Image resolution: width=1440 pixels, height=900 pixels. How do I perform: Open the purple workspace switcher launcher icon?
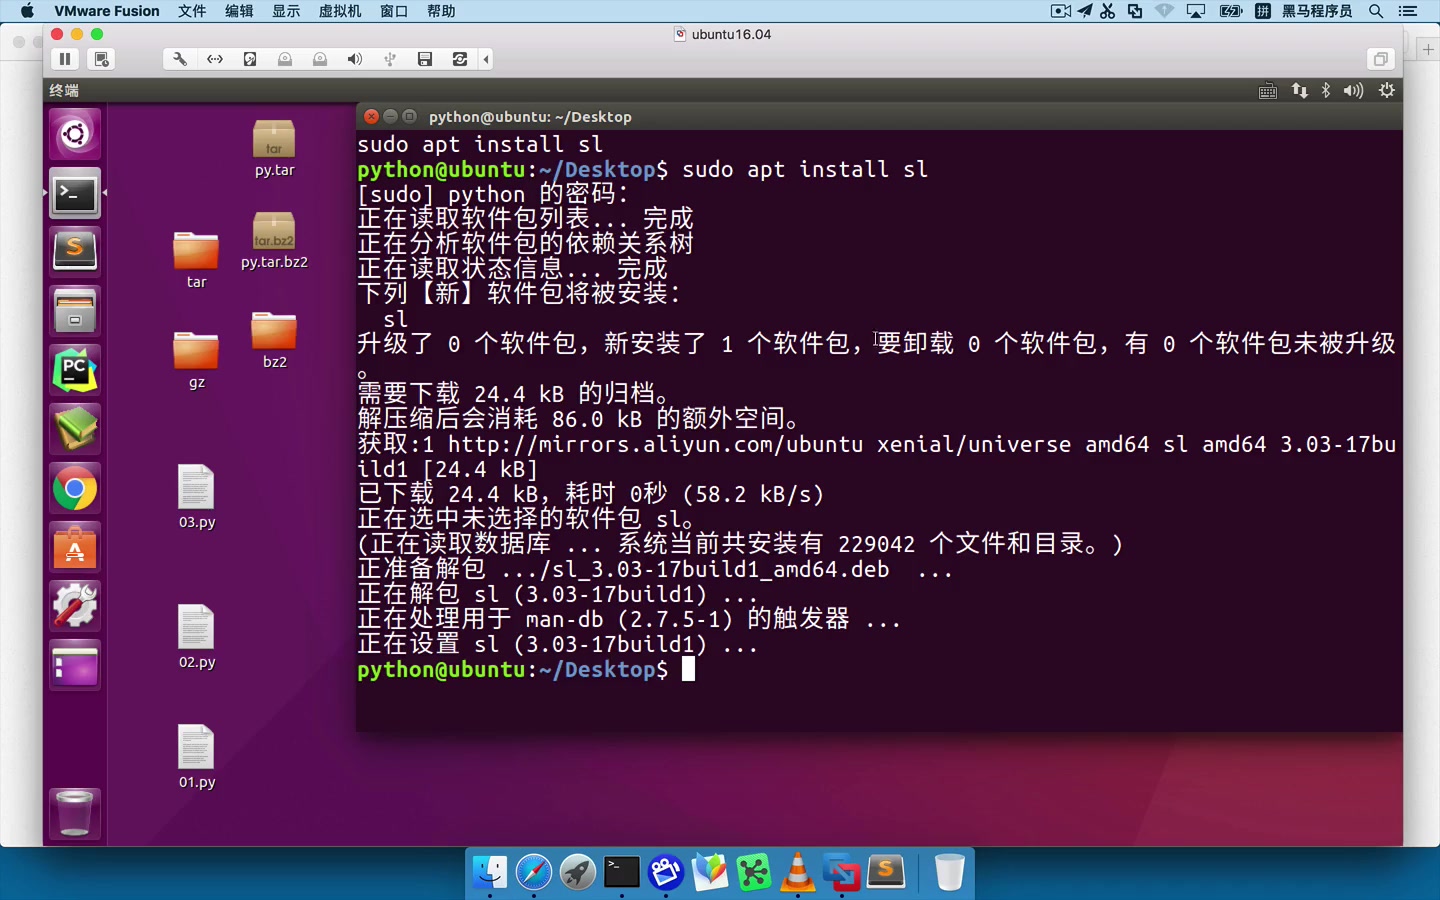(x=75, y=665)
